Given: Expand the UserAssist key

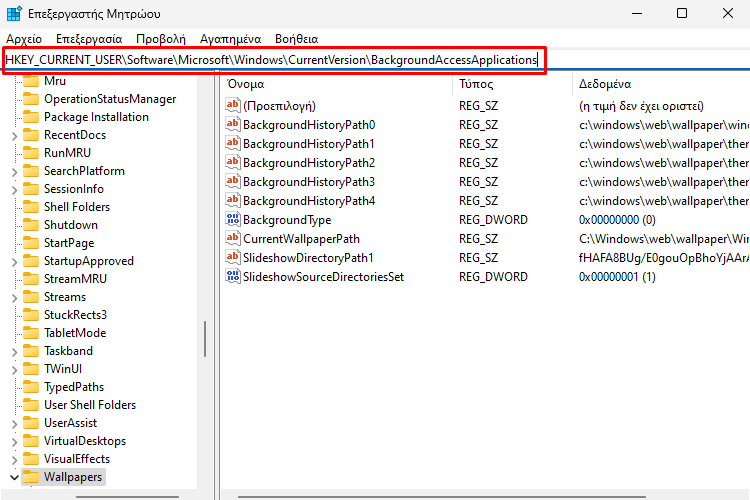Looking at the screenshot, I should tap(14, 424).
